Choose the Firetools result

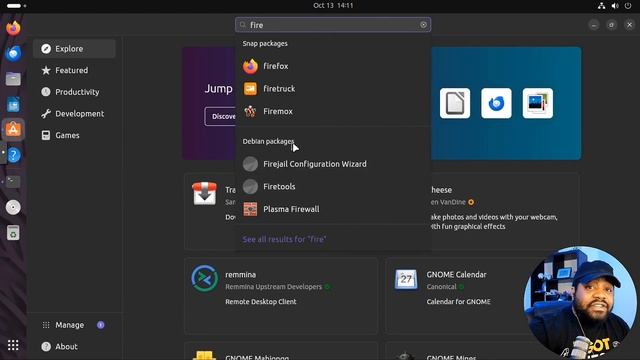click(333, 187)
